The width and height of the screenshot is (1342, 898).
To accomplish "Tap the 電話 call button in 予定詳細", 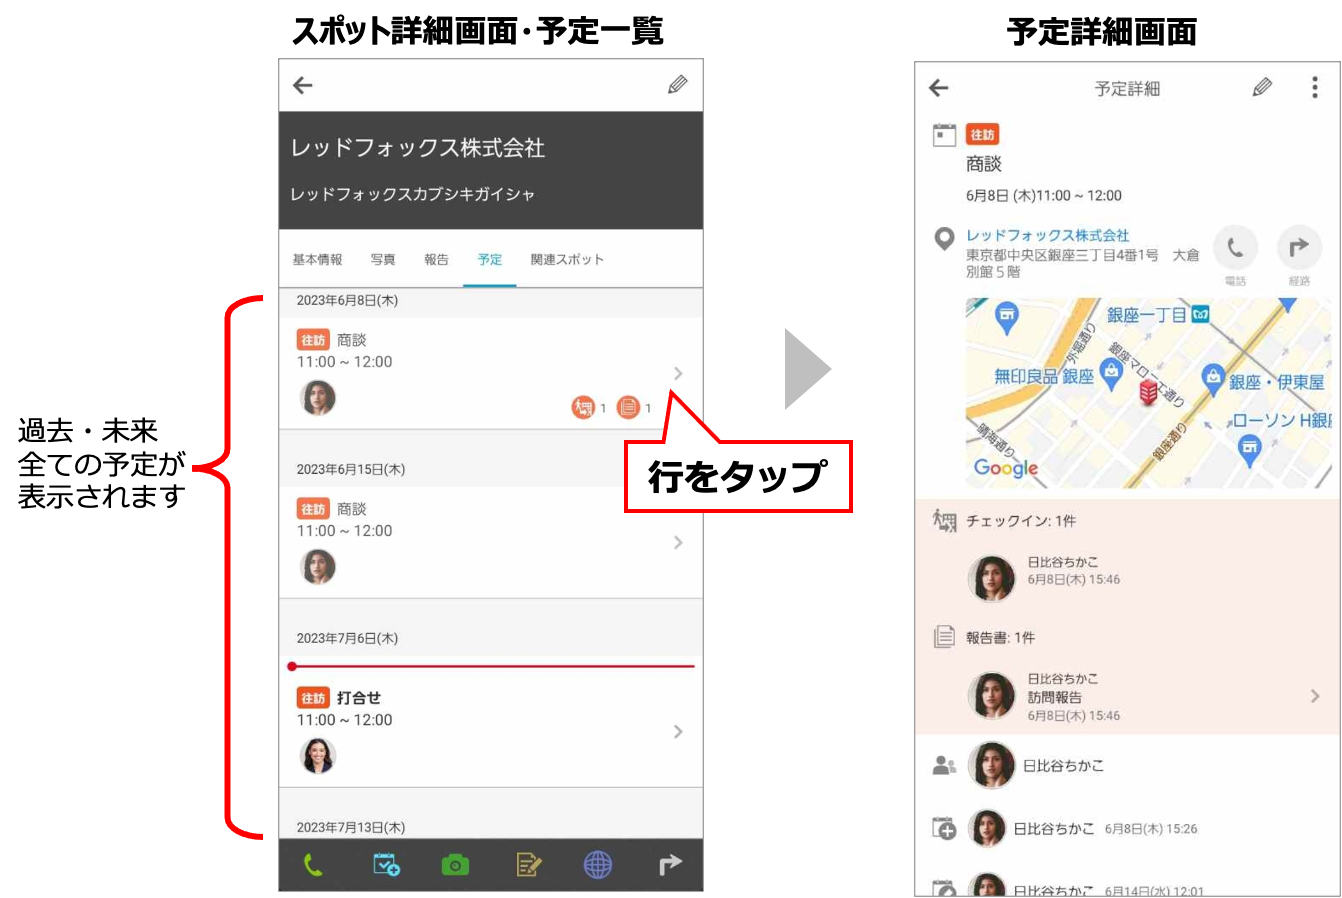I will (1235, 247).
